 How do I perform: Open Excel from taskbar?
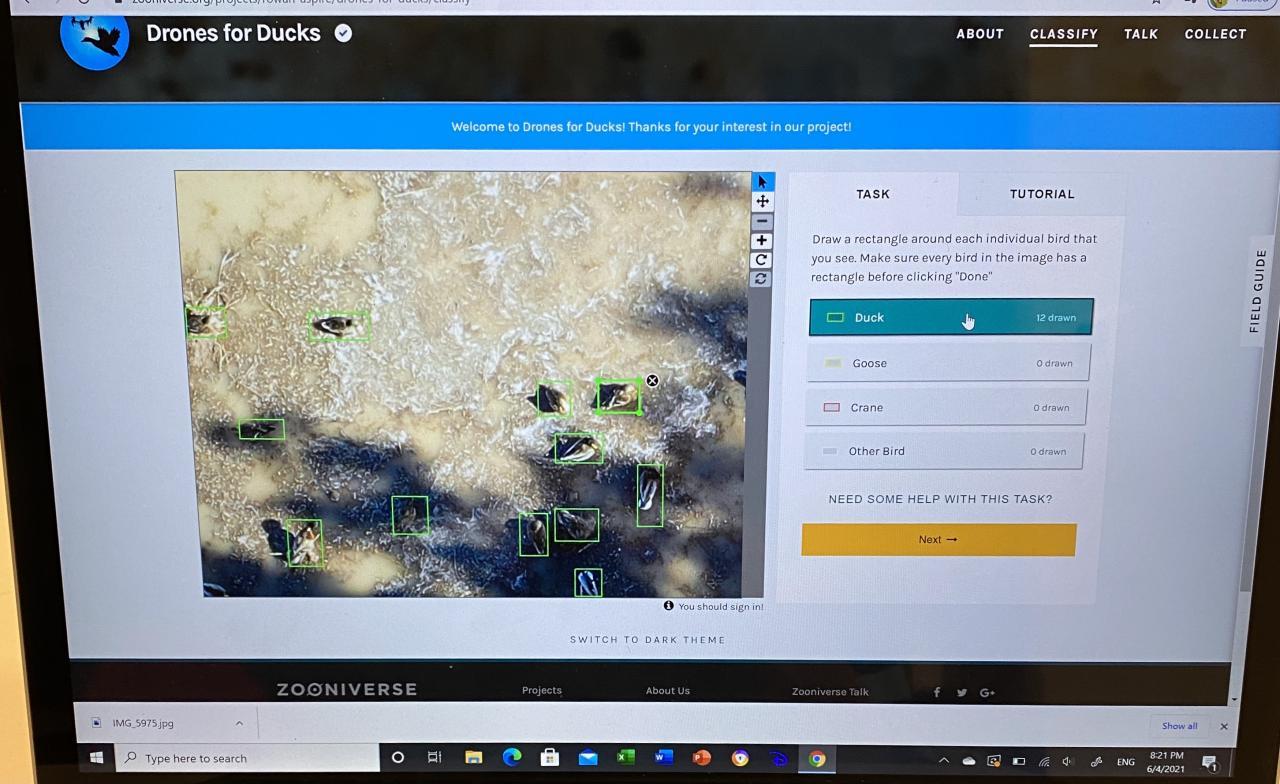pos(625,757)
